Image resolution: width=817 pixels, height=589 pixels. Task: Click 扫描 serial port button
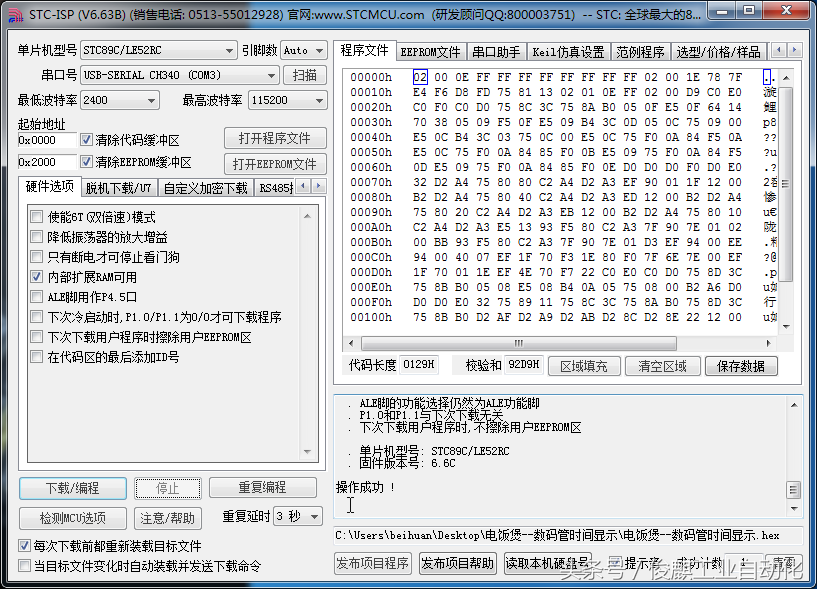tap(305, 75)
